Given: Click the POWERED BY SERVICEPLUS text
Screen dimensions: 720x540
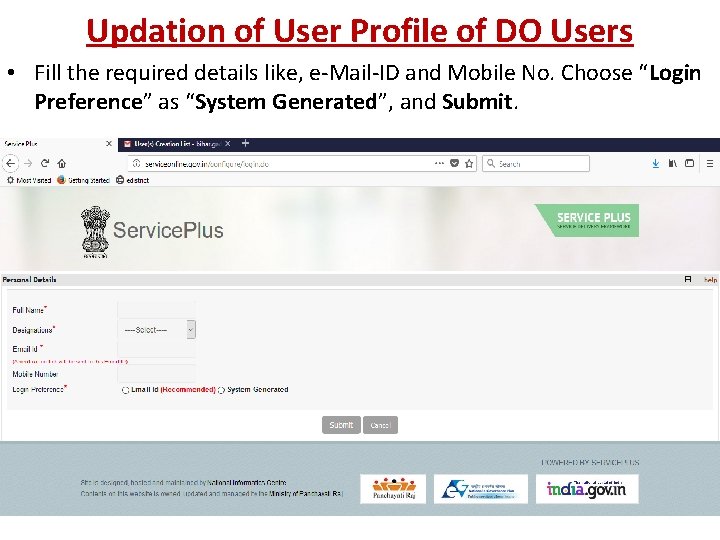Looking at the screenshot, I should point(590,462).
